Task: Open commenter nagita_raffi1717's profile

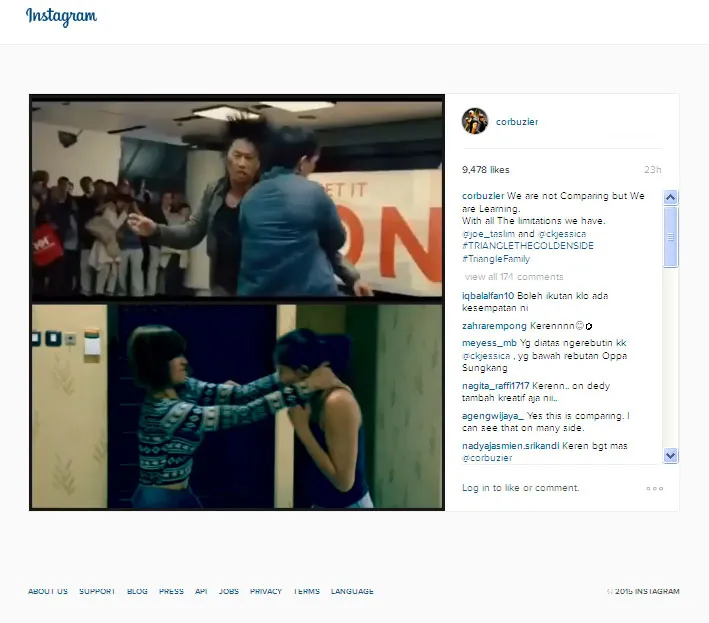Action: tap(496, 386)
